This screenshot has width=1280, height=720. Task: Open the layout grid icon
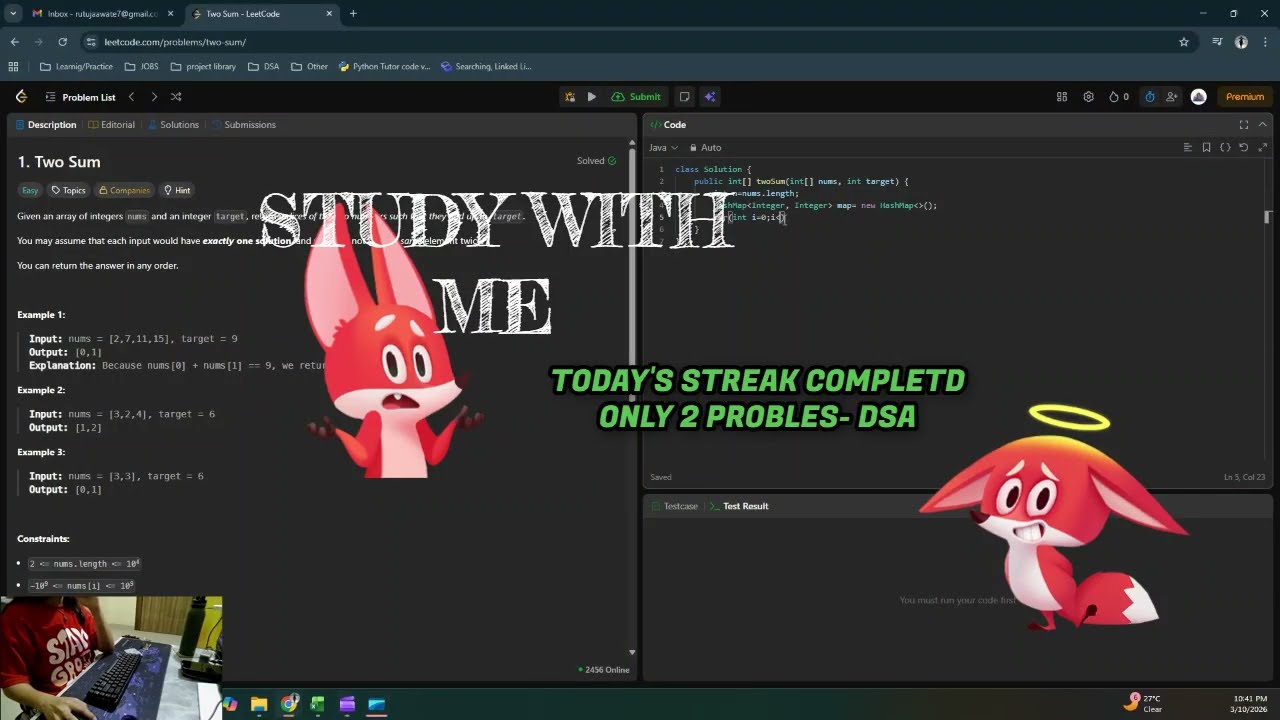click(x=1062, y=97)
